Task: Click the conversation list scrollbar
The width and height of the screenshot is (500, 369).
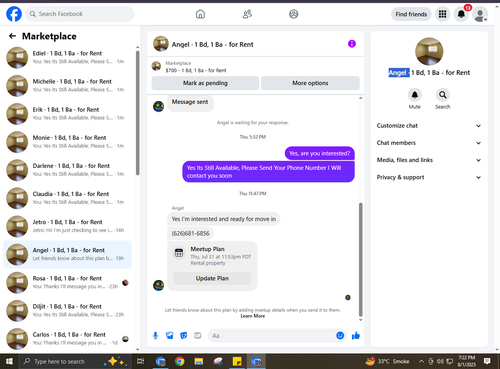Action: pos(137,113)
